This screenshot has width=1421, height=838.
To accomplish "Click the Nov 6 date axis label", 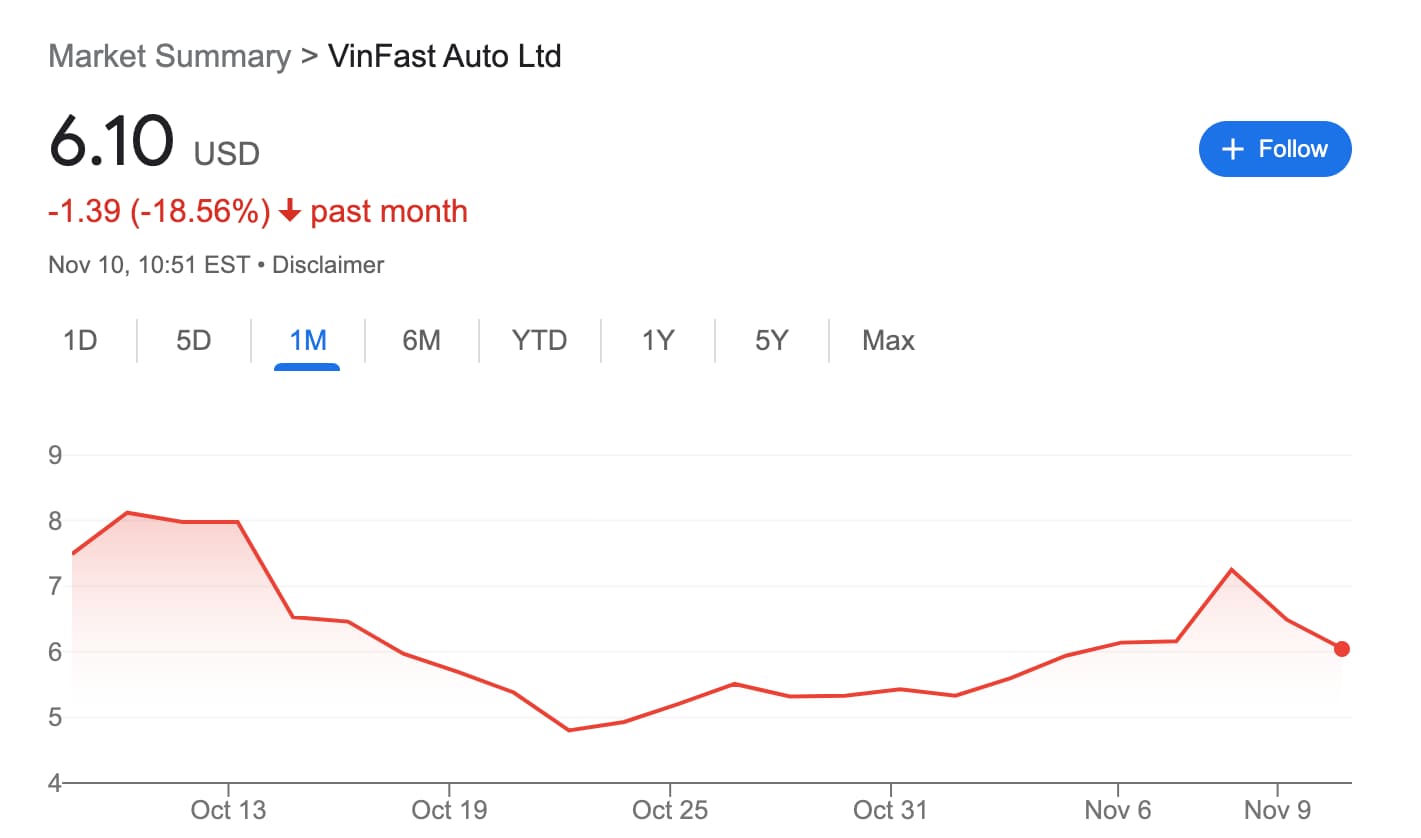I will pyautogui.click(x=1117, y=810).
